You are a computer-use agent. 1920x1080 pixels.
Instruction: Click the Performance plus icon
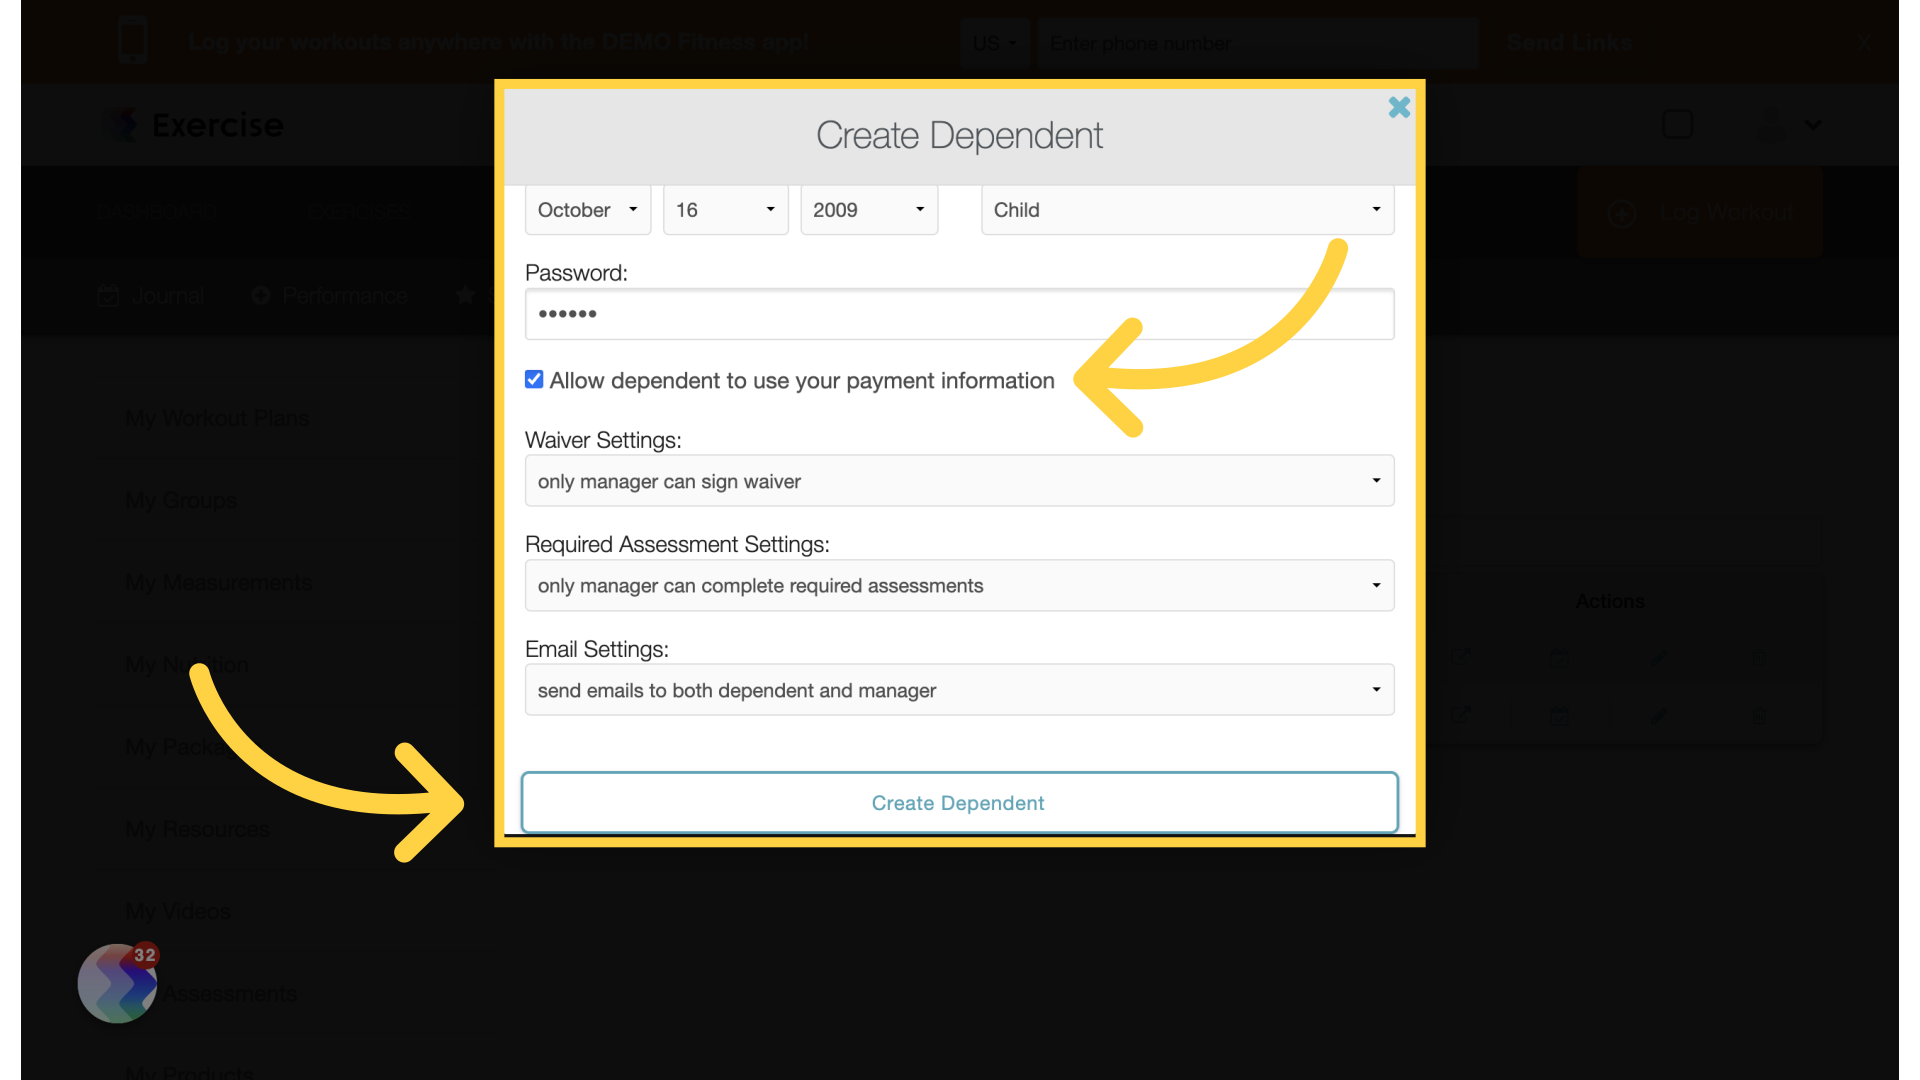[261, 295]
